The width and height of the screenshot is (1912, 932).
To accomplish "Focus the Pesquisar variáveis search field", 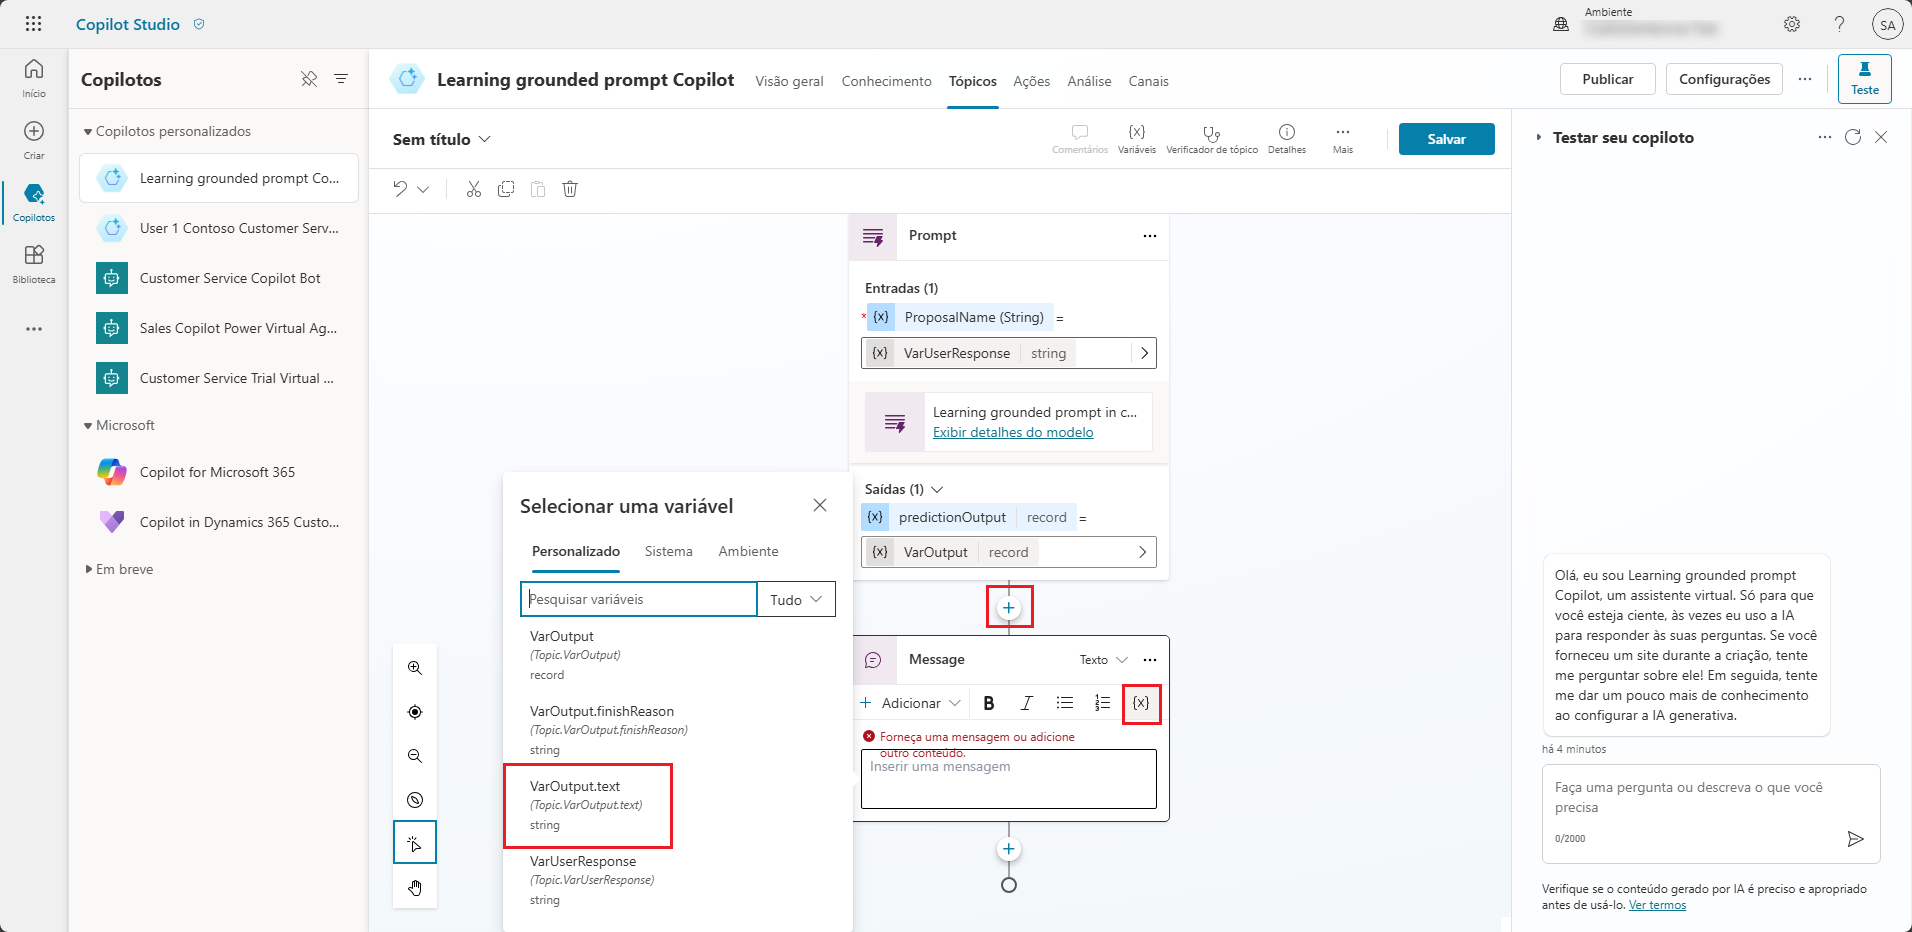I will (639, 599).
